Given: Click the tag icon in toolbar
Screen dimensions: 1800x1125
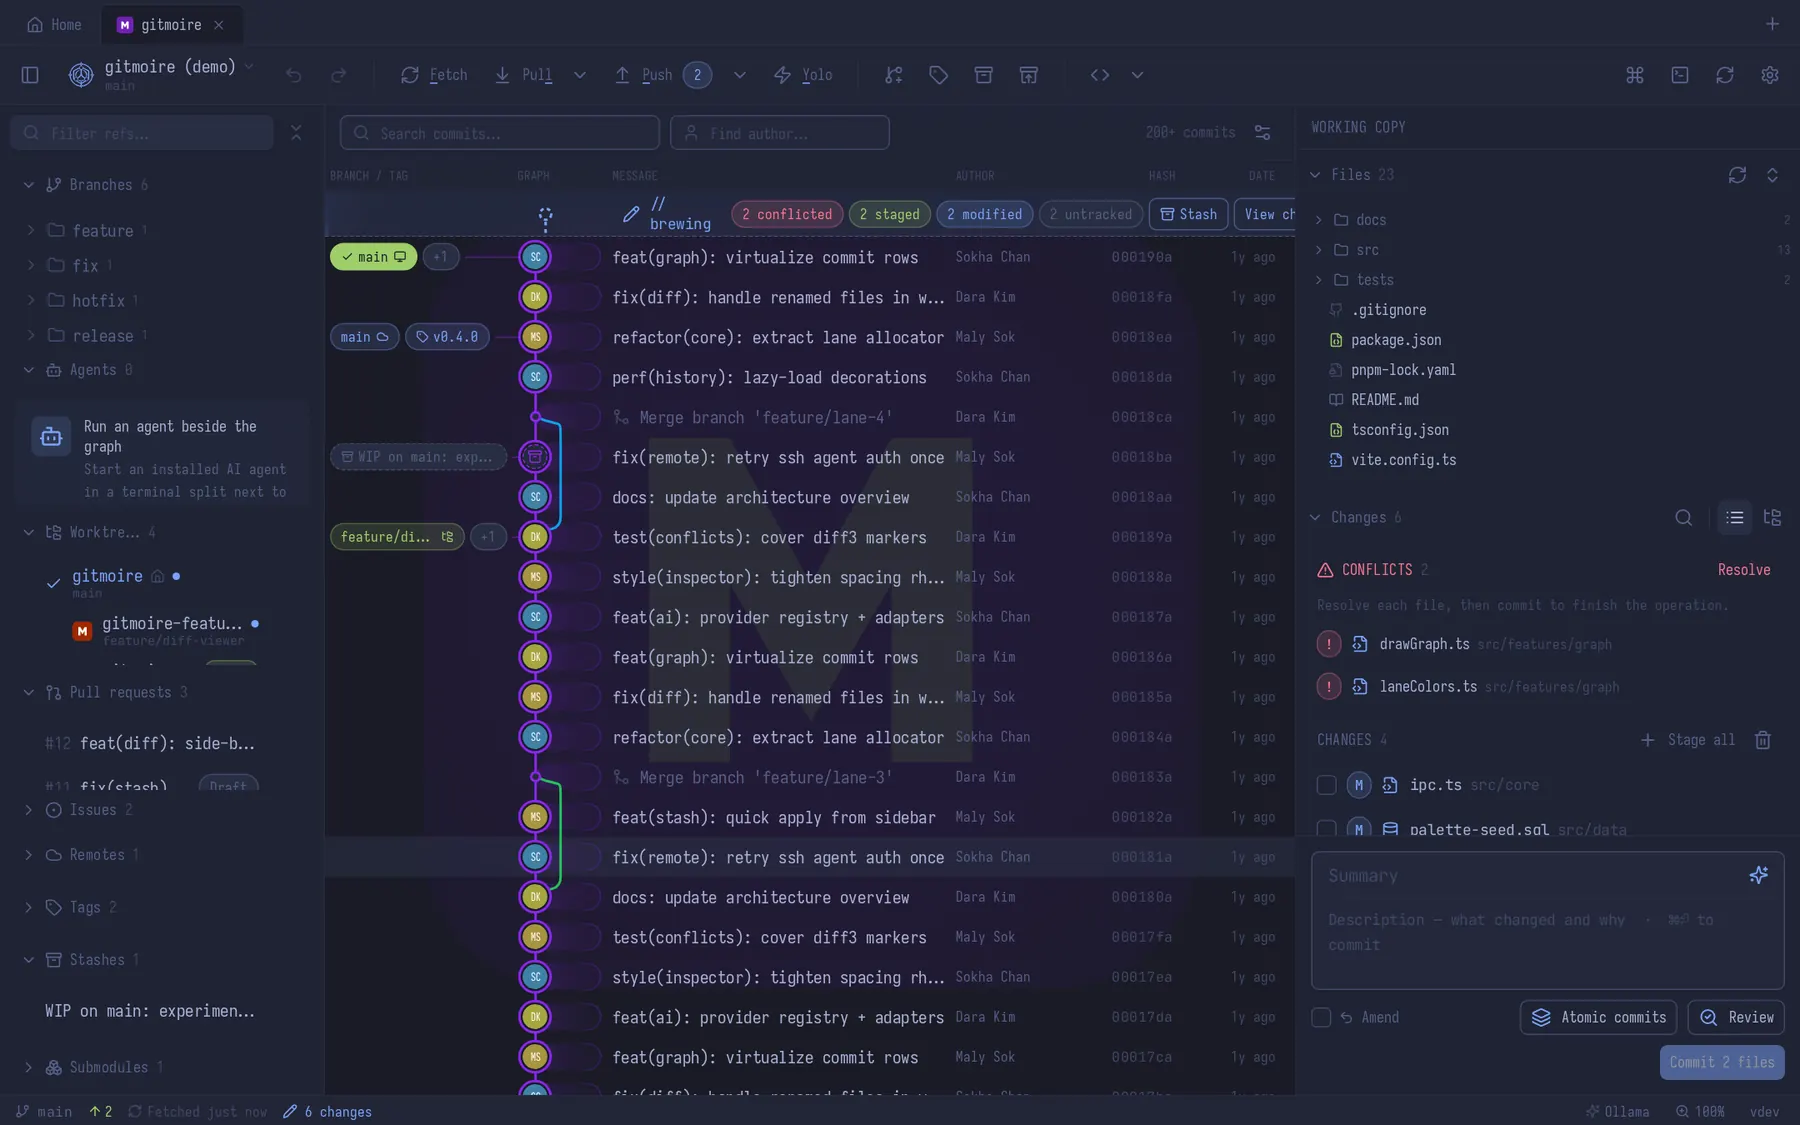Looking at the screenshot, I should (939, 75).
